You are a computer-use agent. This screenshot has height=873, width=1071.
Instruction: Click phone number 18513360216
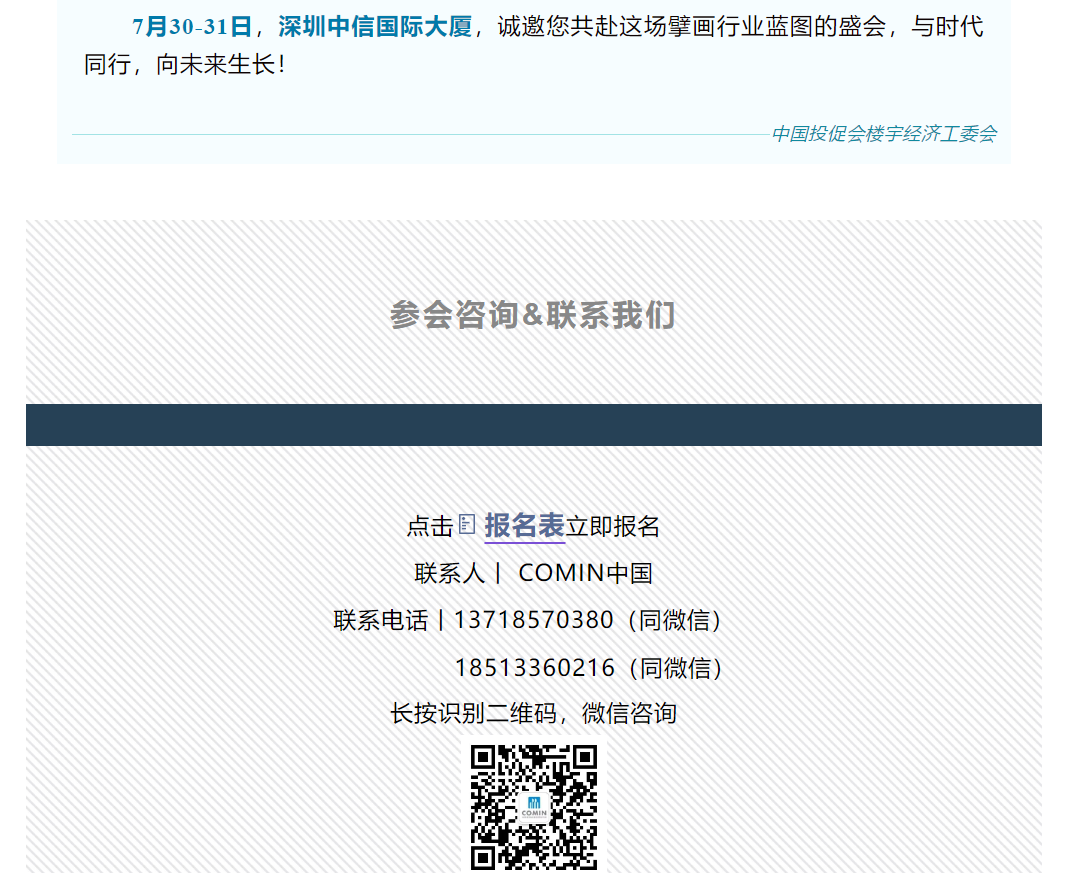[x=534, y=667]
